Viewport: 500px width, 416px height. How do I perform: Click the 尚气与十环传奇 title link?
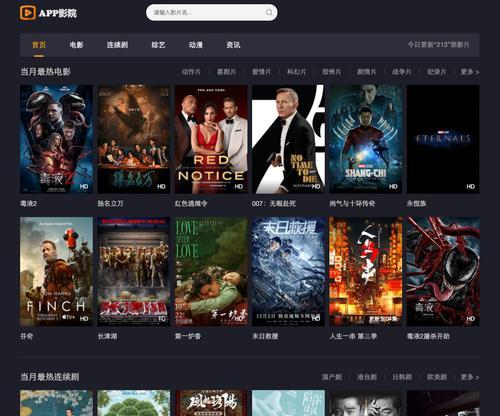(x=352, y=203)
